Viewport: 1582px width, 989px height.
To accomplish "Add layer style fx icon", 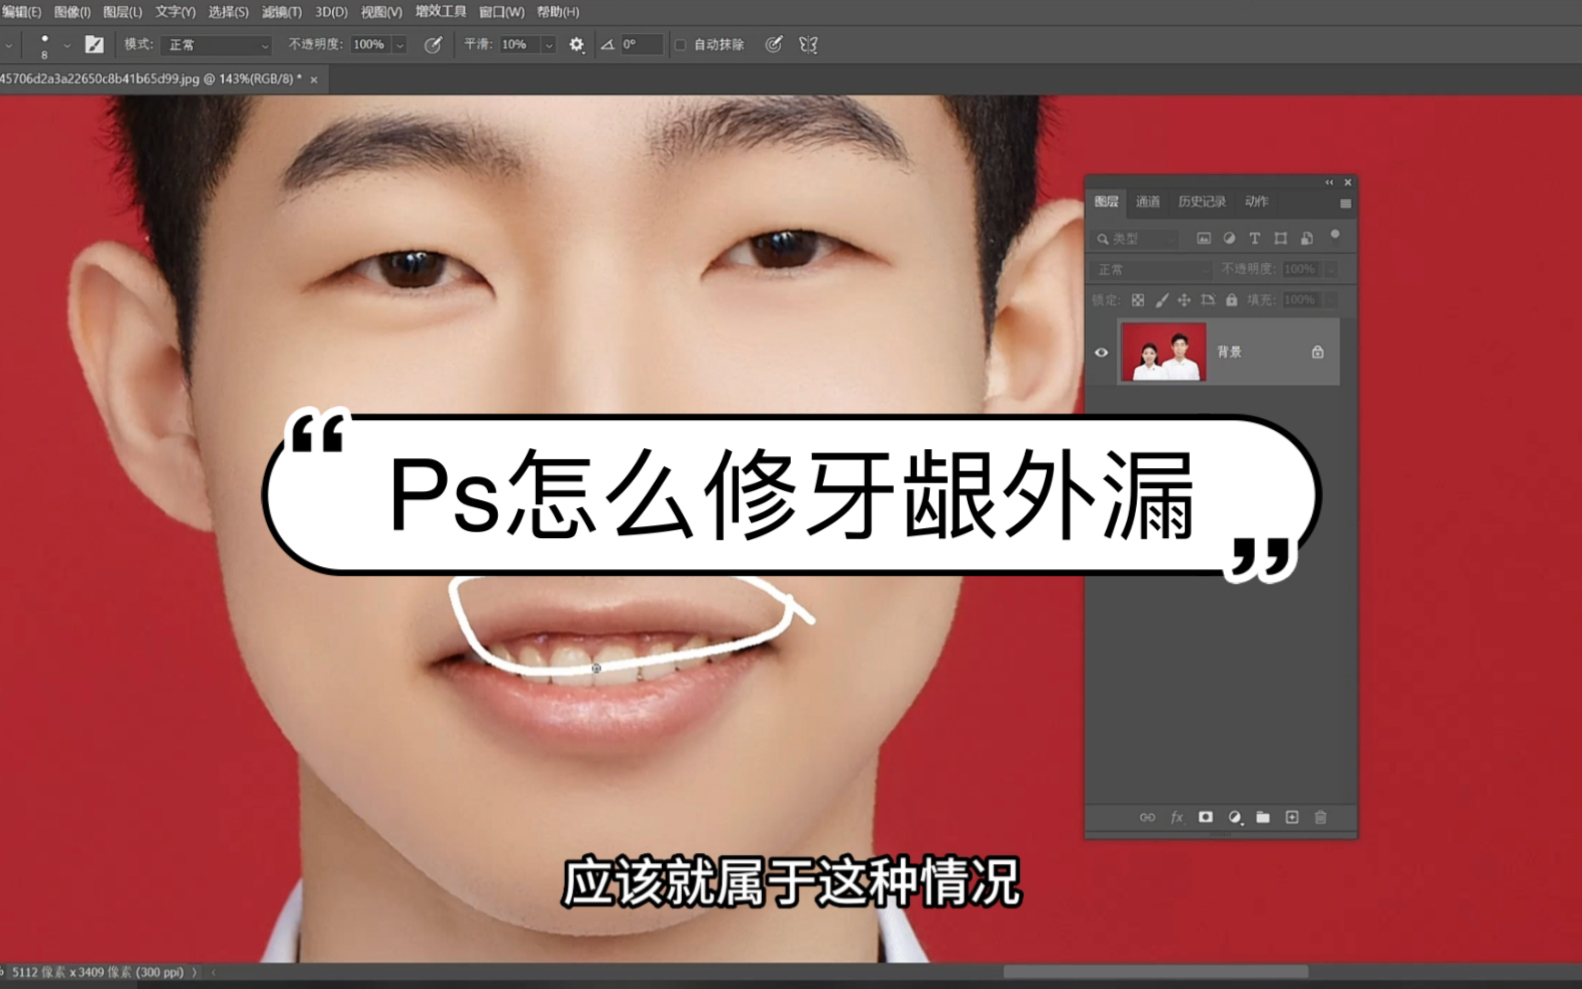I will [1177, 818].
